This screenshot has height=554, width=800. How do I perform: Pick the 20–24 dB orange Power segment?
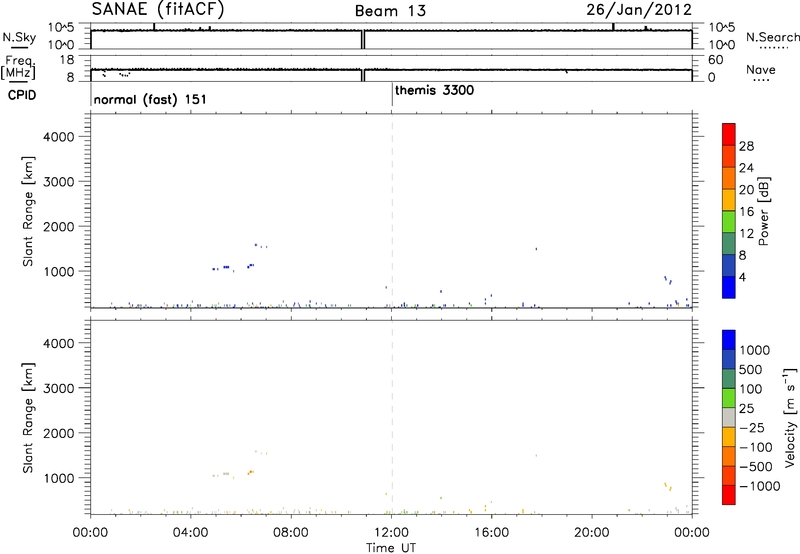click(729, 178)
